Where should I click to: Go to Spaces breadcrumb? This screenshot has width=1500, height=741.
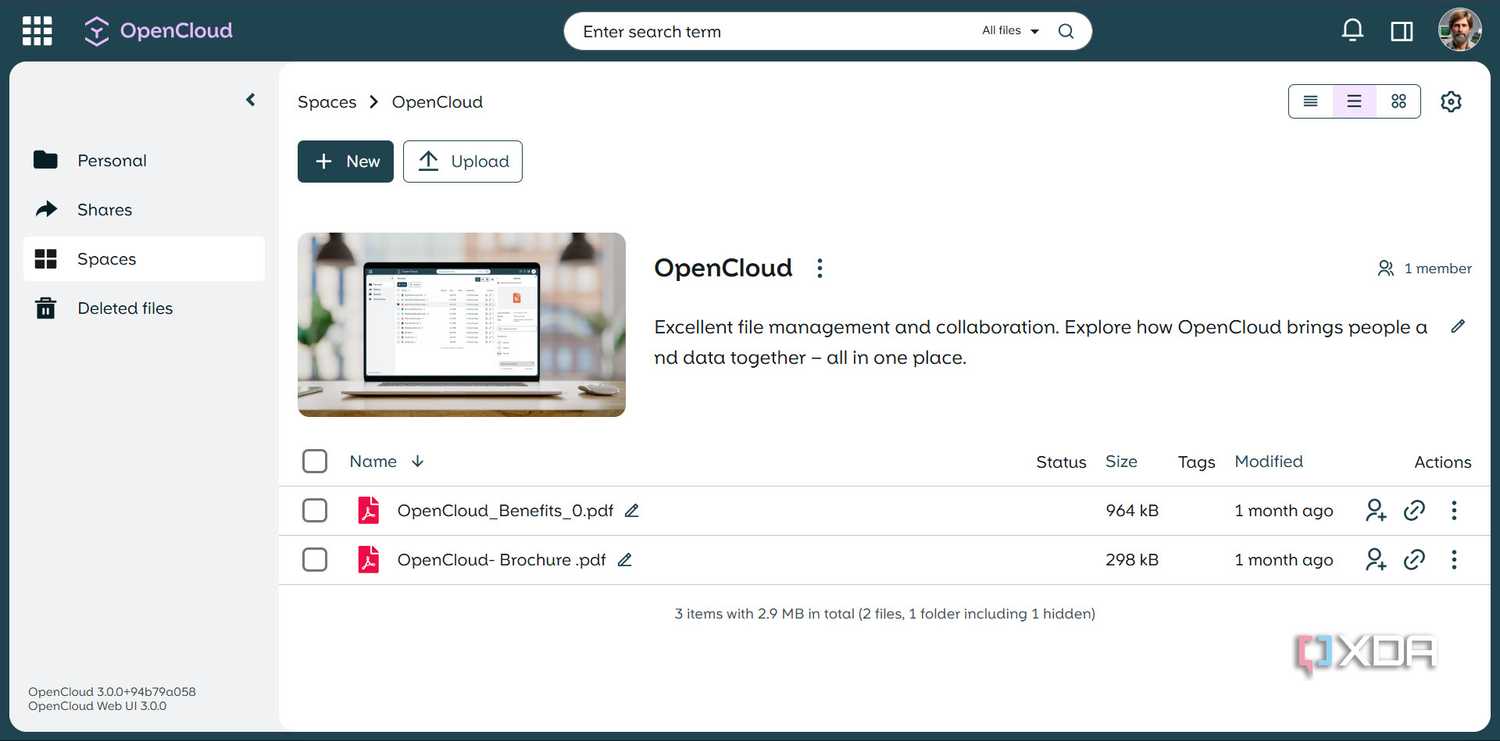pyautogui.click(x=327, y=102)
